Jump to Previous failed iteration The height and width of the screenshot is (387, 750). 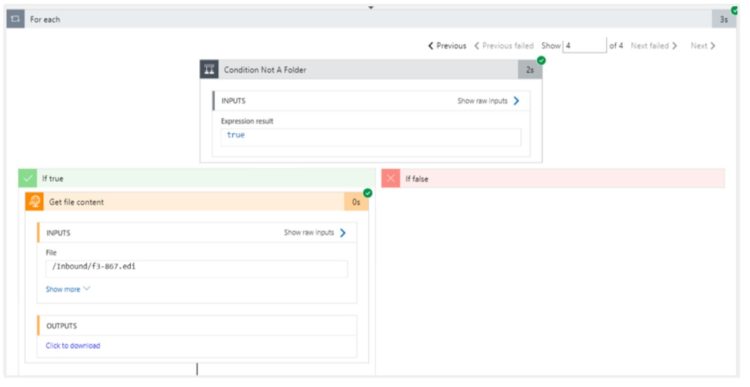coord(504,46)
